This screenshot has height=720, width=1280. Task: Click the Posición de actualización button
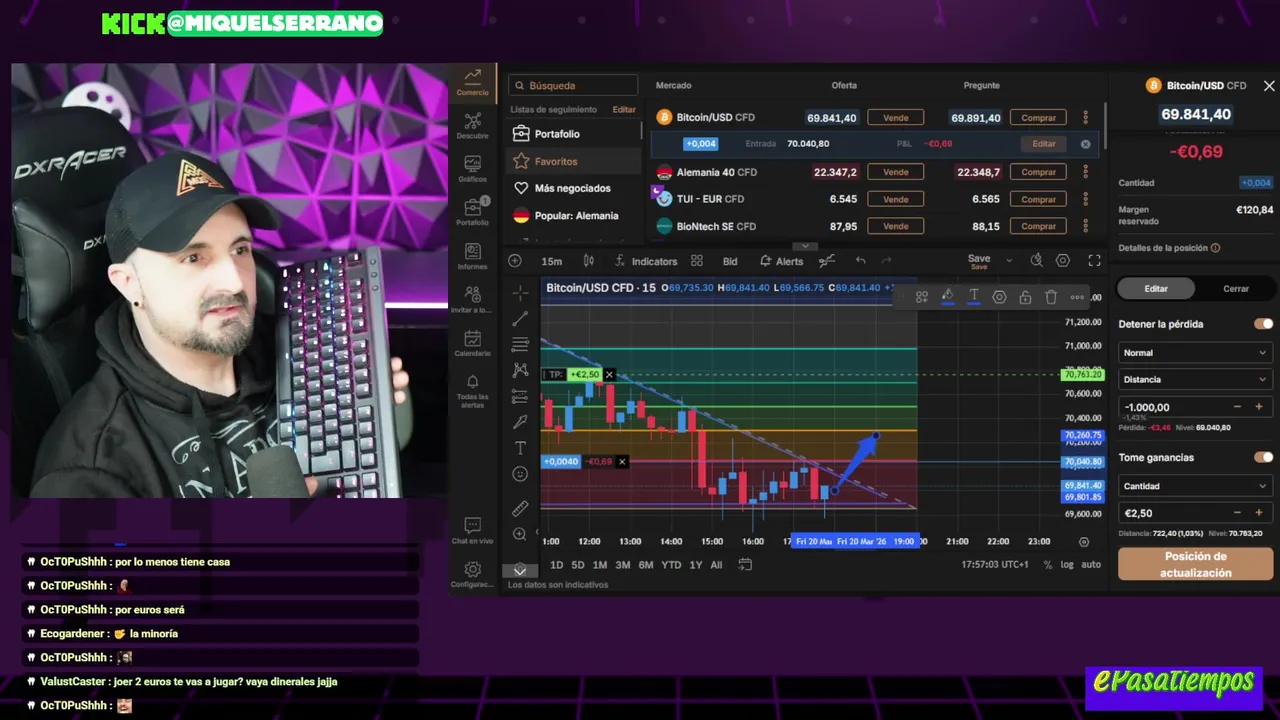pos(1195,564)
